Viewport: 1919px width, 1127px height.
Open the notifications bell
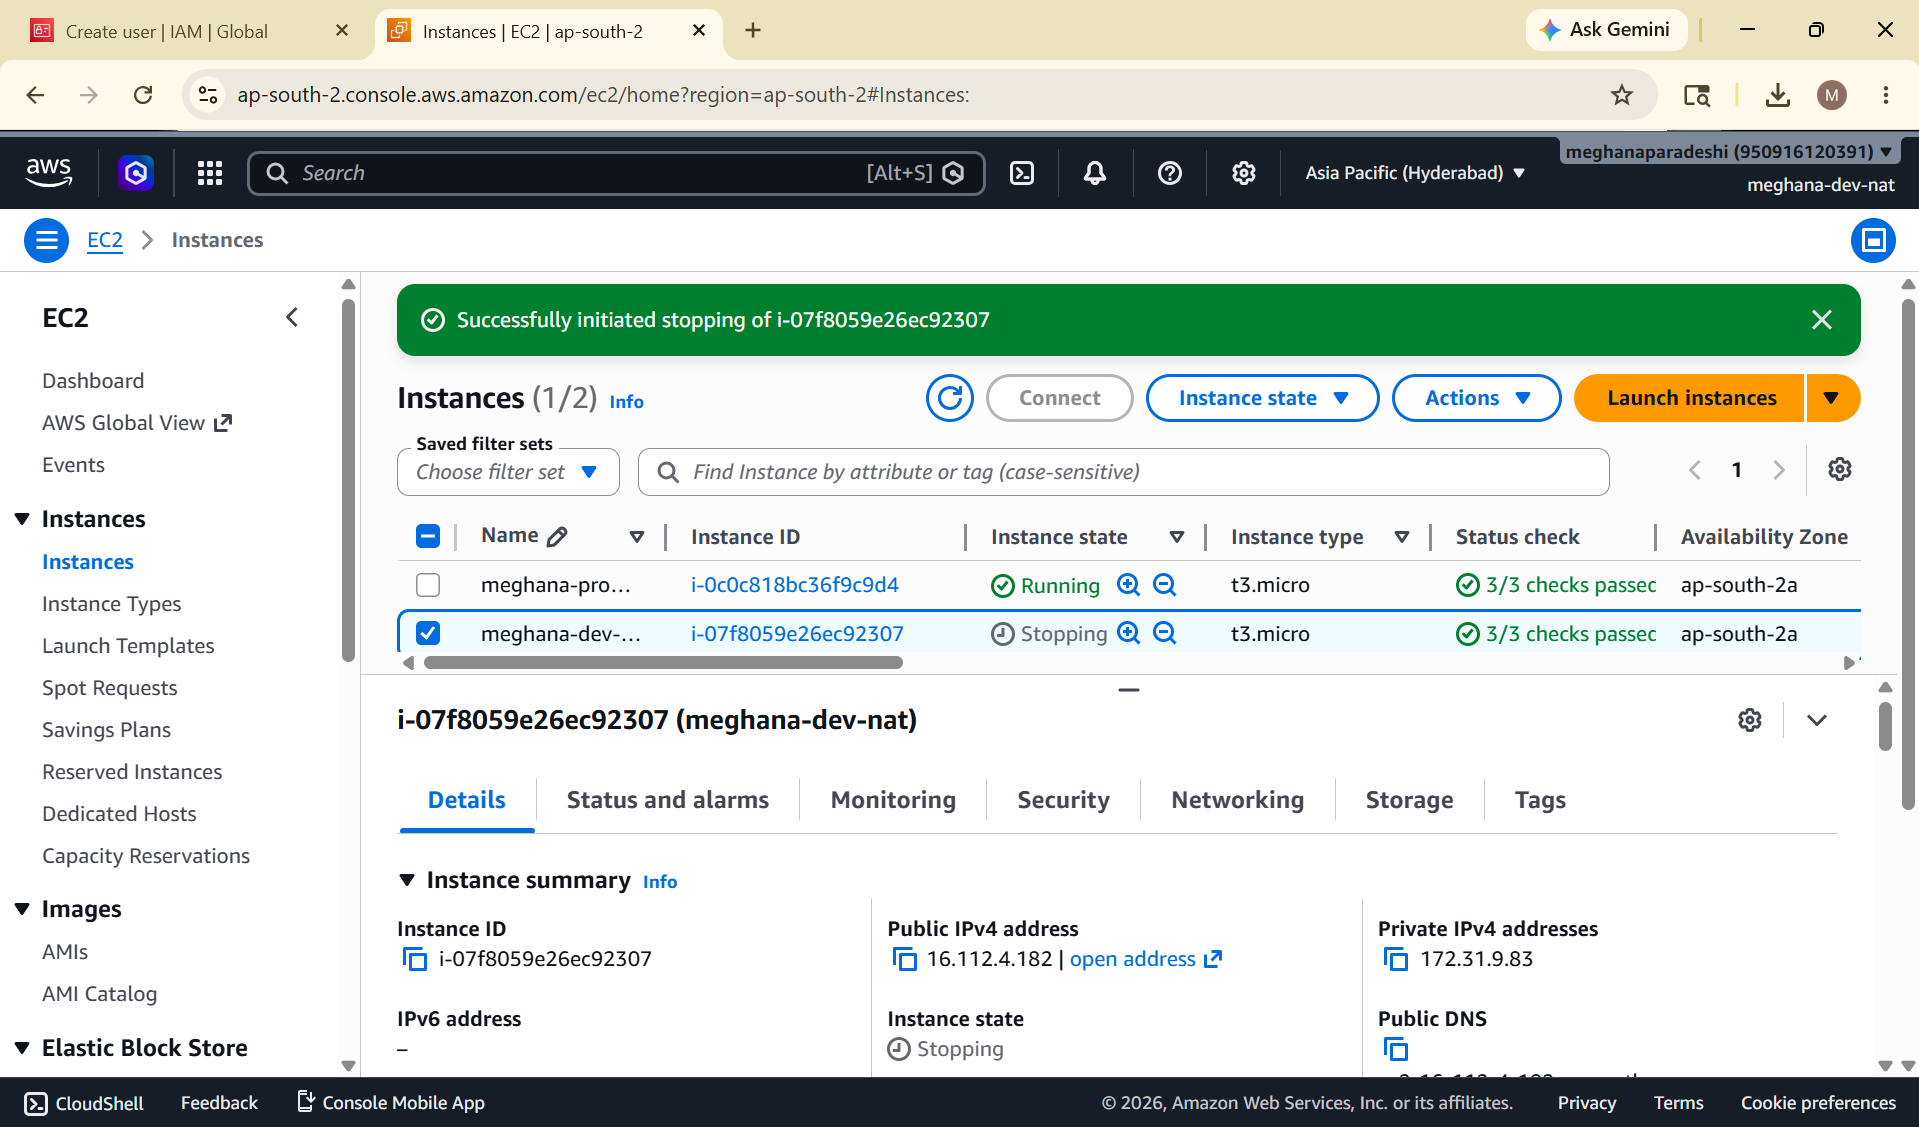tap(1095, 173)
